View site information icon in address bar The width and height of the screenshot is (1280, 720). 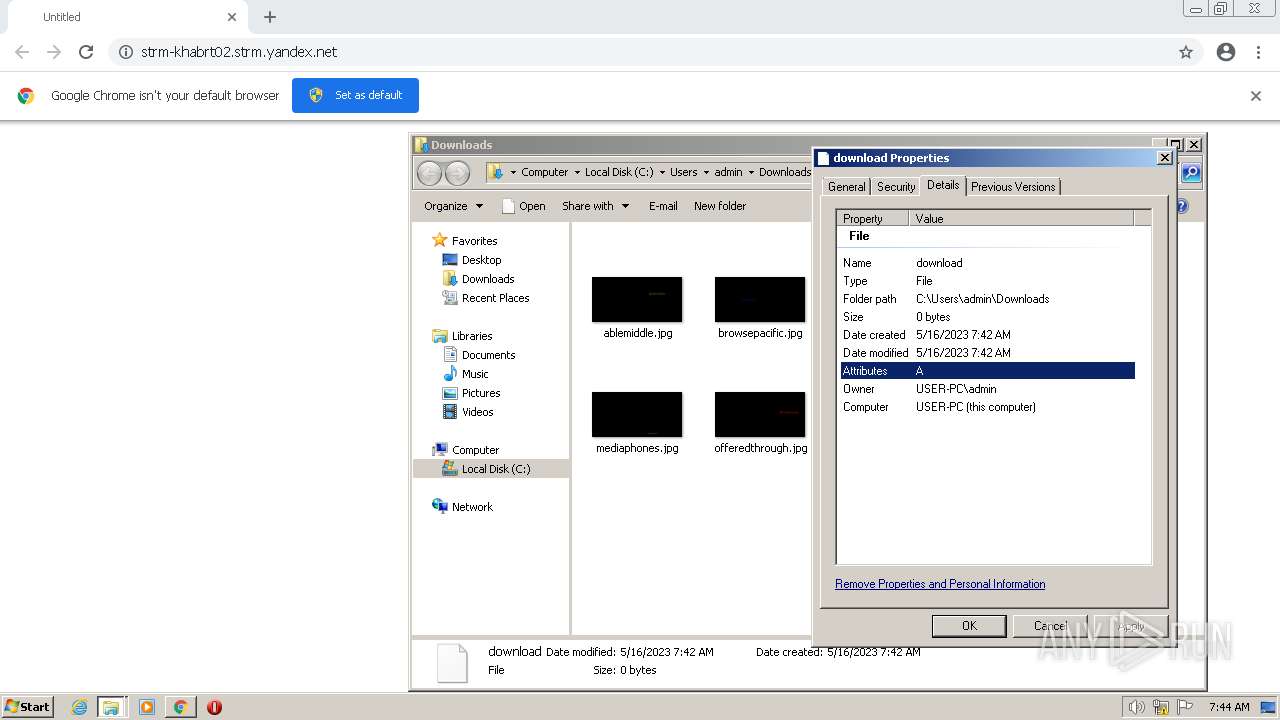(x=126, y=52)
